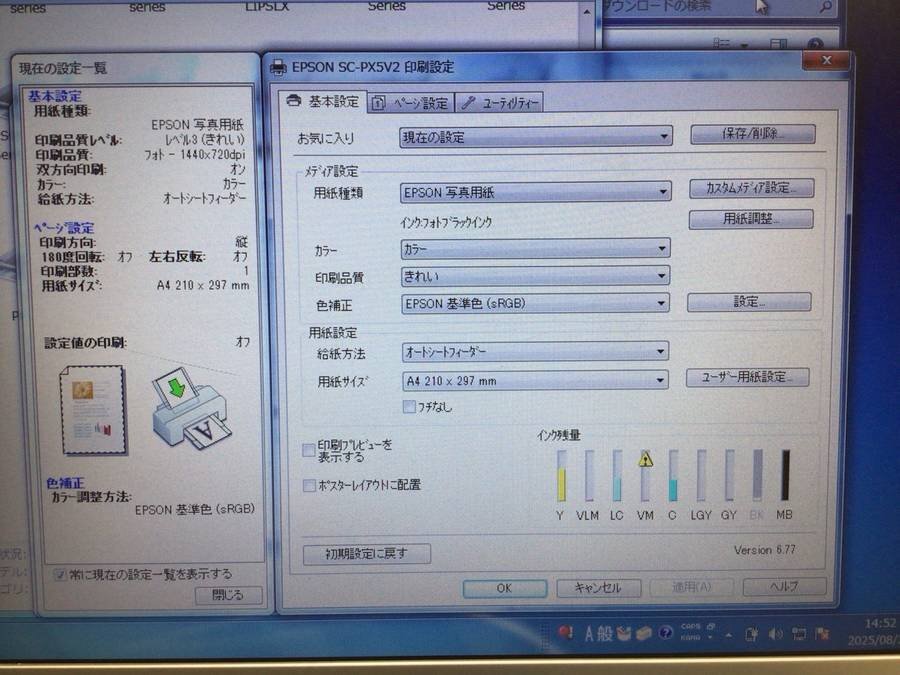Click the GY ink level bar

tap(730, 475)
